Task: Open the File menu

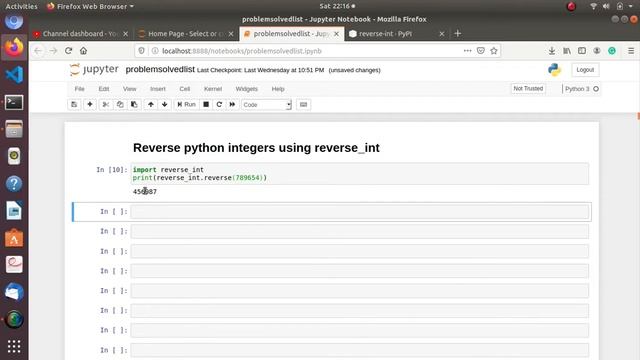Action: tap(80, 89)
